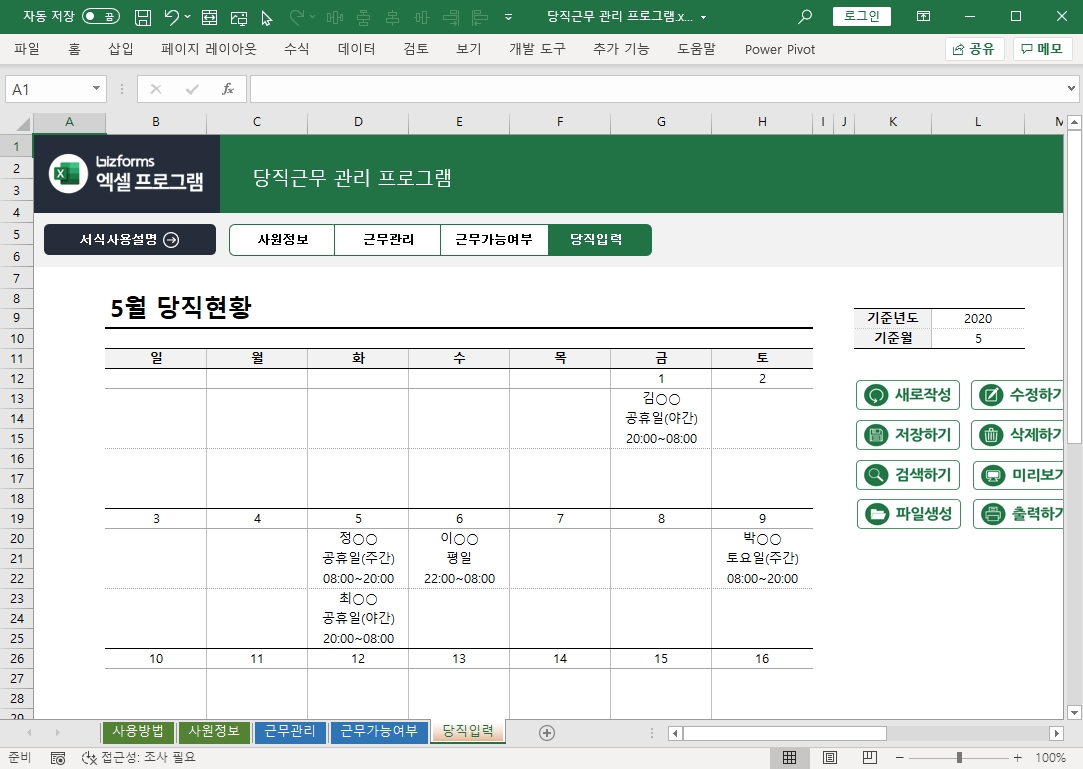Open the Ribbon Display Options icon
Image resolution: width=1083 pixels, height=769 pixels.
point(923,17)
